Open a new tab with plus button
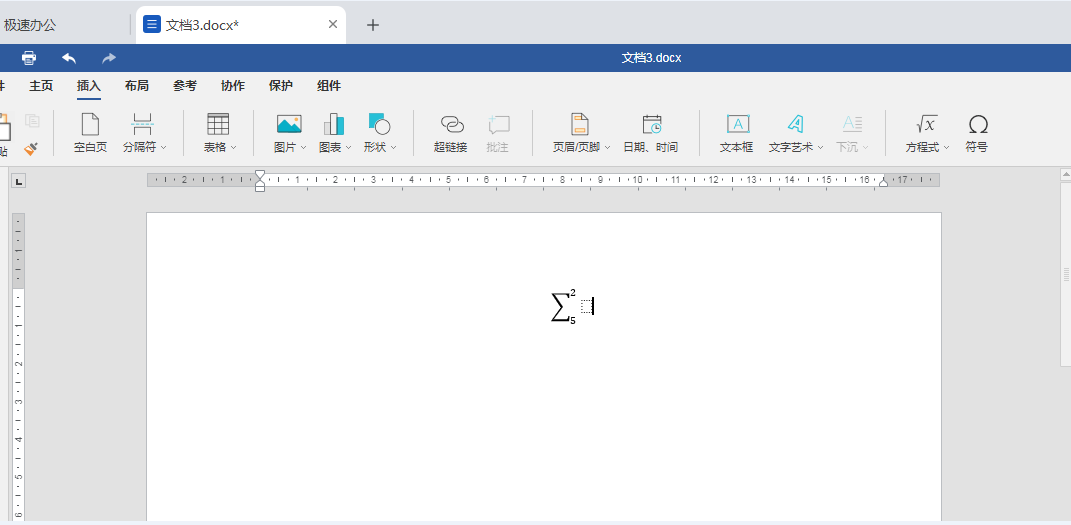Image resolution: width=1071 pixels, height=525 pixels. 372,25
